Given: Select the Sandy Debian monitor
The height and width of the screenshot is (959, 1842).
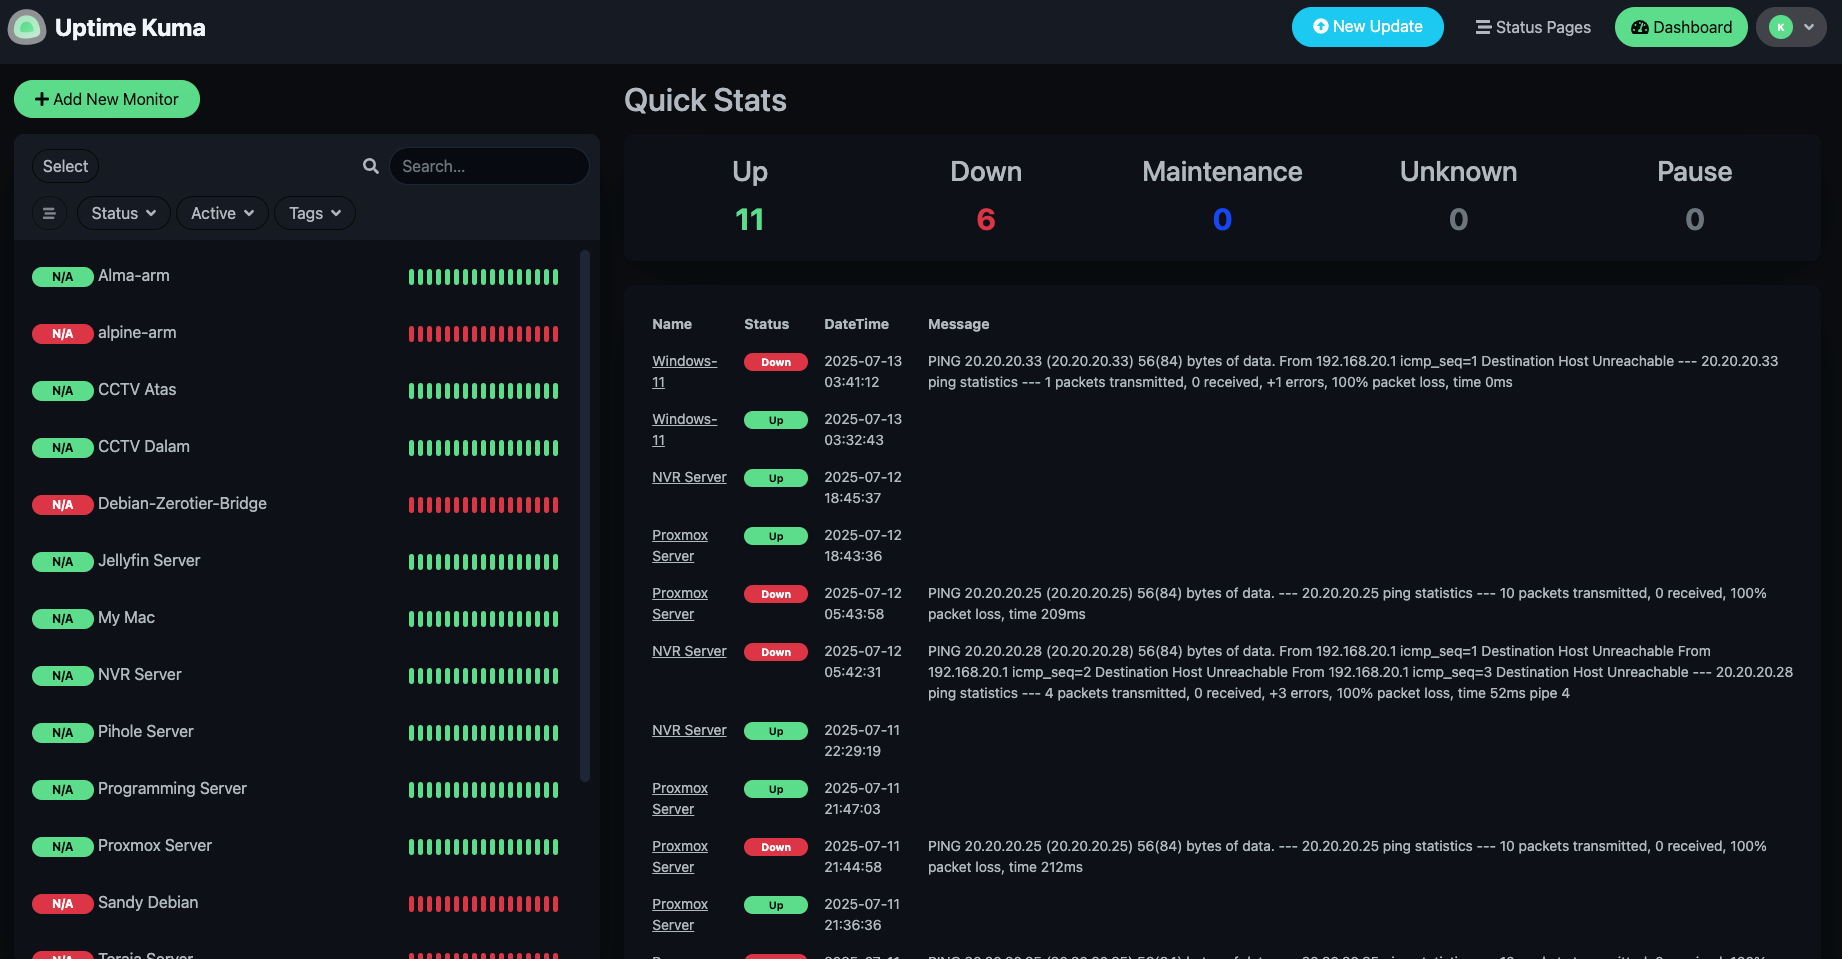Looking at the screenshot, I should 296,903.
